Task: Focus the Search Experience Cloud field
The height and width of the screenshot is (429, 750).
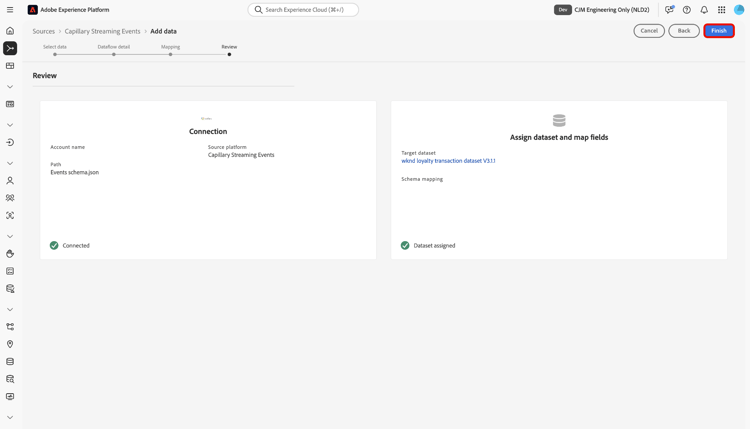Action: [x=303, y=10]
